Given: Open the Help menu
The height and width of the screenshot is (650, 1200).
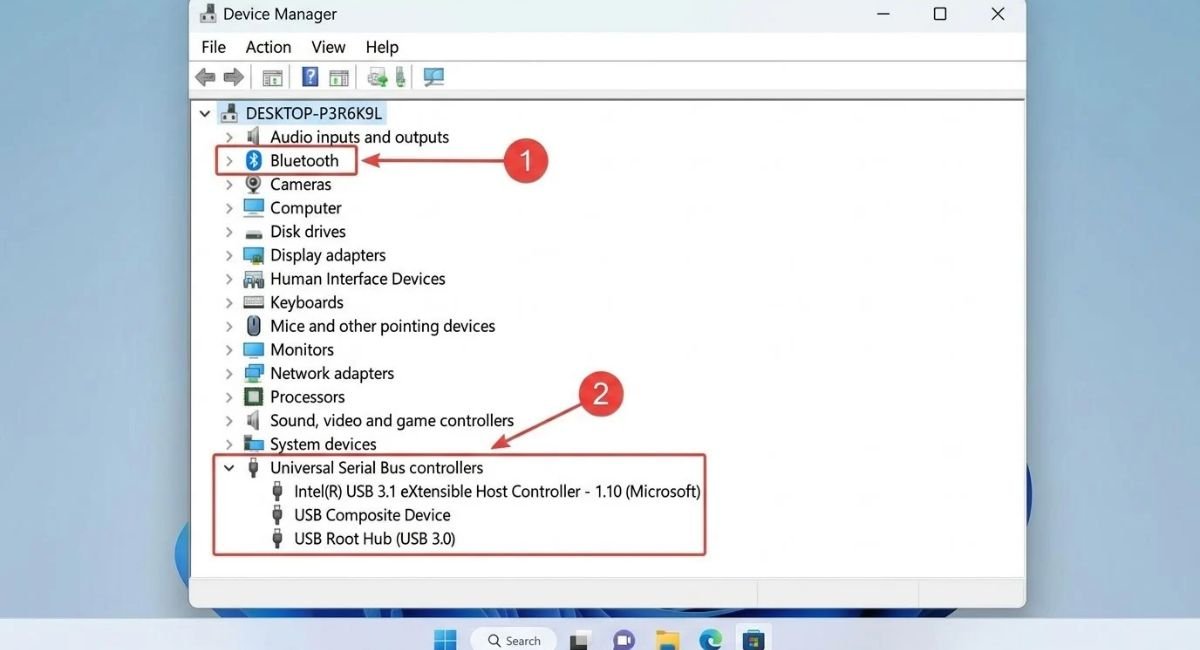Looking at the screenshot, I should click(x=382, y=47).
